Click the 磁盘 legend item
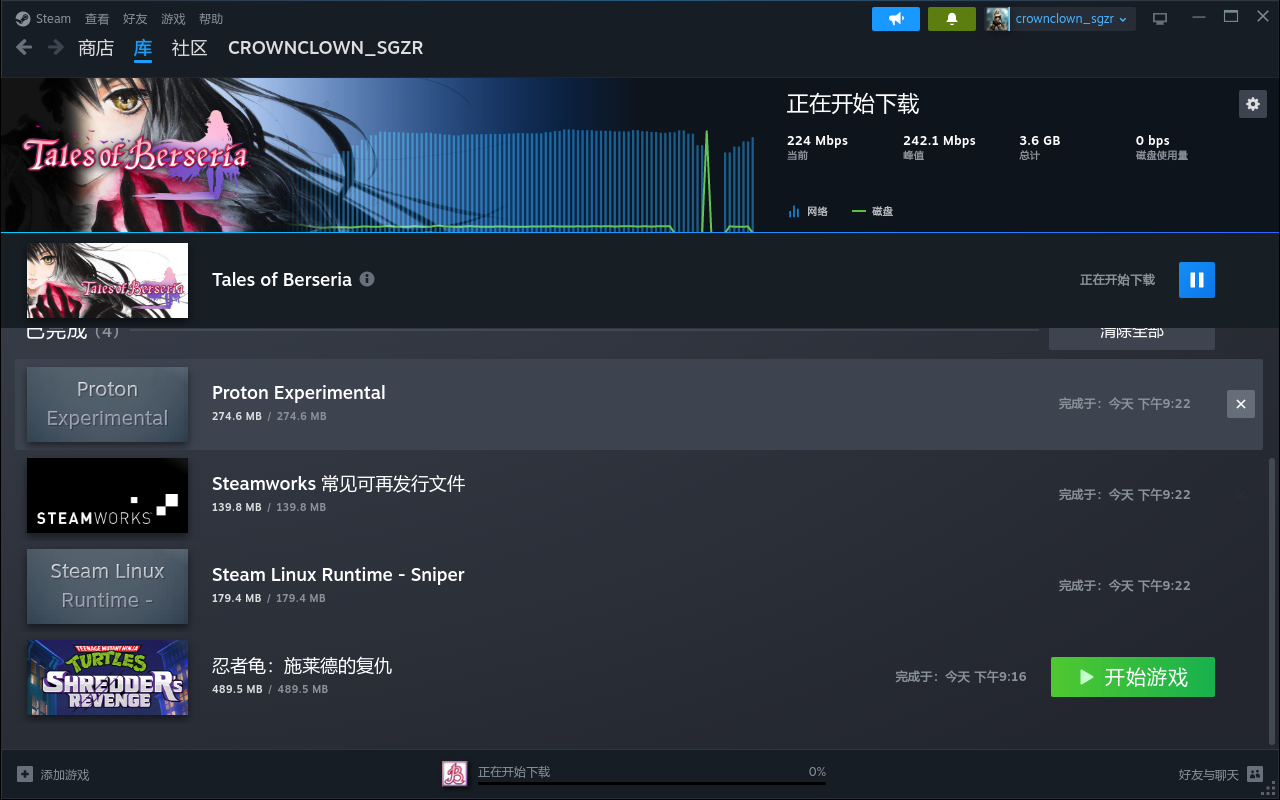The width and height of the screenshot is (1280, 800). pos(872,211)
